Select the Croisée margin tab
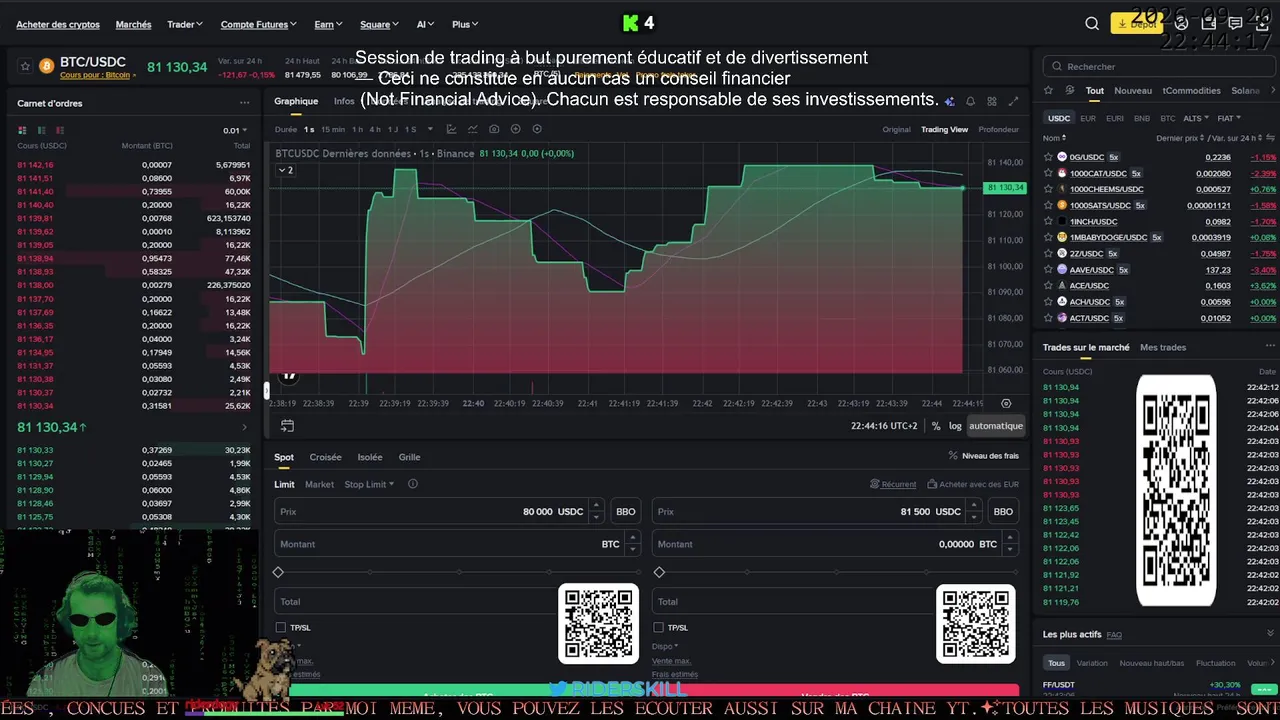Image resolution: width=1280 pixels, height=720 pixels. click(x=325, y=457)
